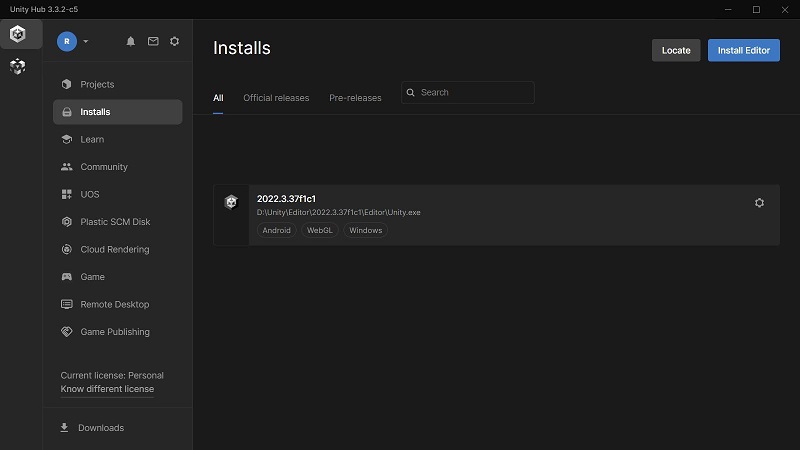Screen dimensions: 800x450
Task: Switch to the Pre-releases tab
Action: point(355,98)
